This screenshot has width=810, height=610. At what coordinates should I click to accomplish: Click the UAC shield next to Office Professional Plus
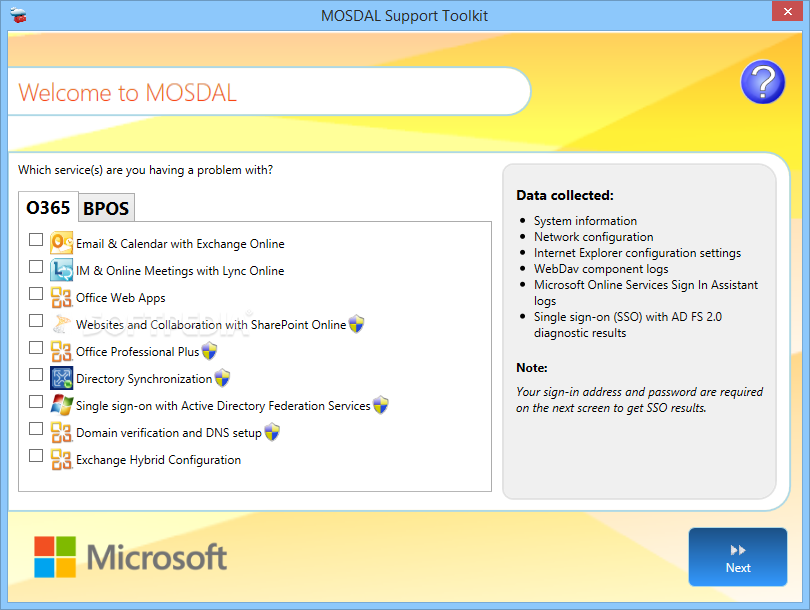click(x=209, y=351)
